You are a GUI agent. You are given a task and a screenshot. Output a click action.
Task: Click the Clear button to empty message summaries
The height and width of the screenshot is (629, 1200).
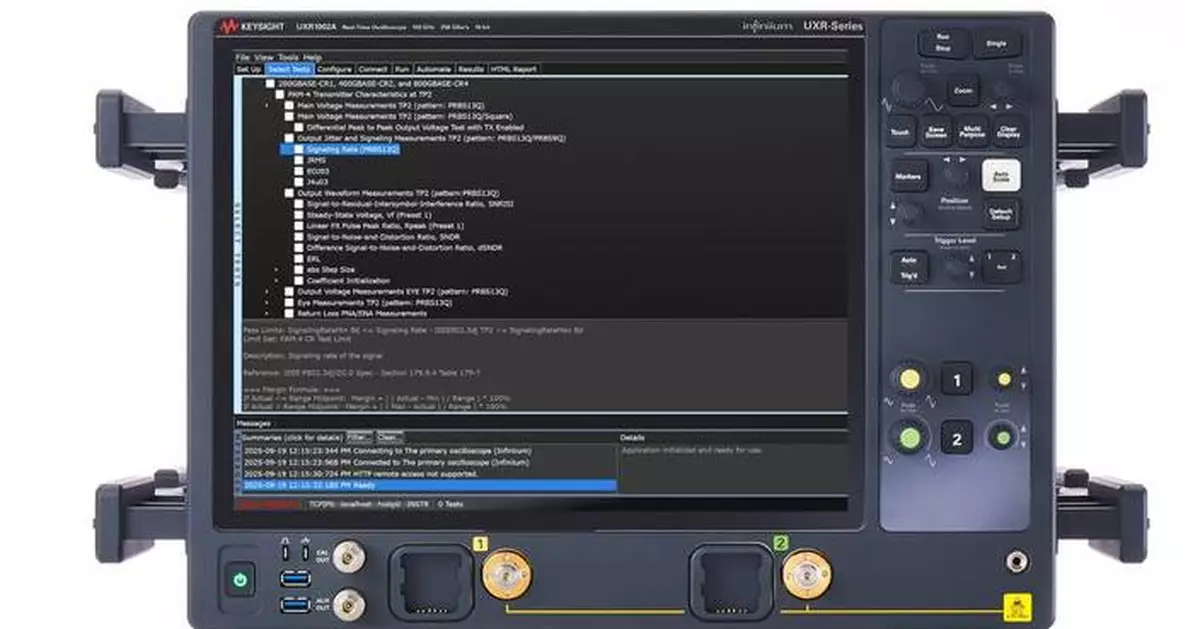tap(387, 436)
